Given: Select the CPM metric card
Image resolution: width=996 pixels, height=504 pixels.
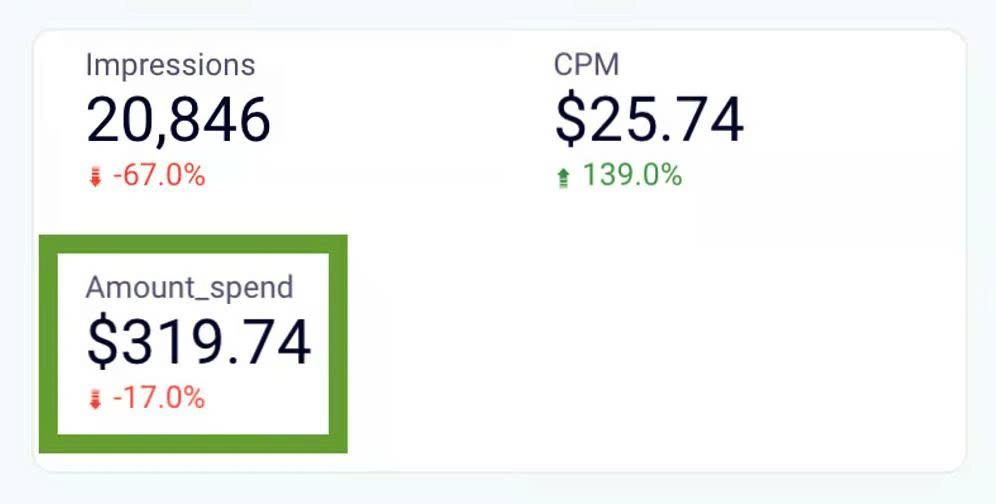Looking at the screenshot, I should (x=649, y=120).
